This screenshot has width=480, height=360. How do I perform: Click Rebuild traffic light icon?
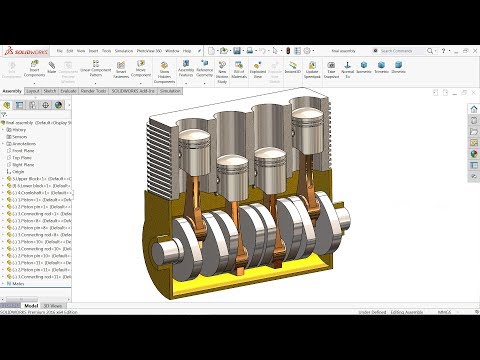pyautogui.click(x=288, y=51)
